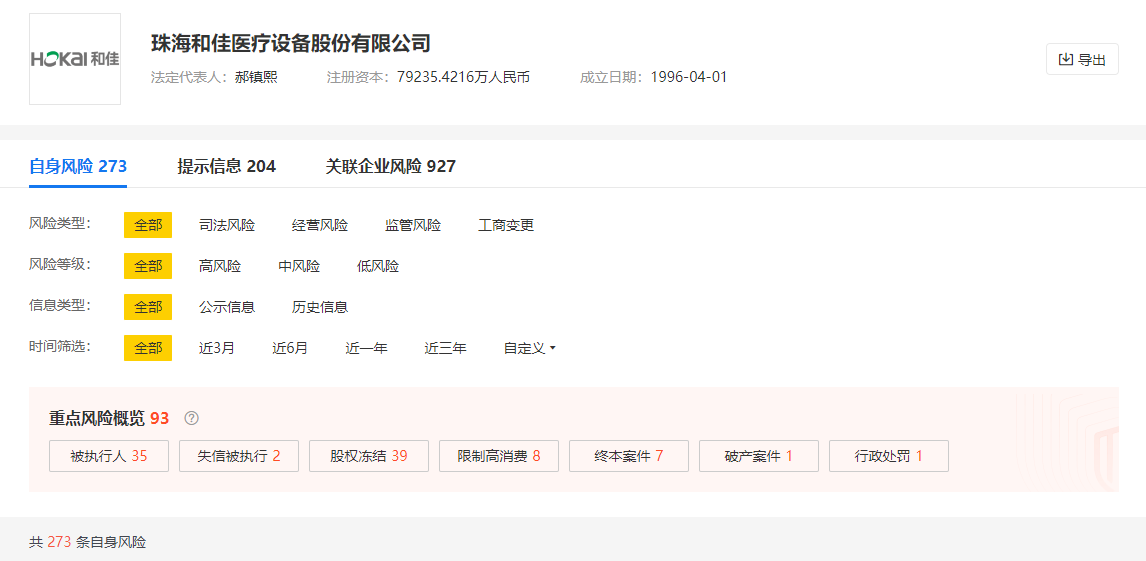Open the 破产案件 1 risk category
Image resolution: width=1146 pixels, height=561 pixels.
(x=759, y=456)
